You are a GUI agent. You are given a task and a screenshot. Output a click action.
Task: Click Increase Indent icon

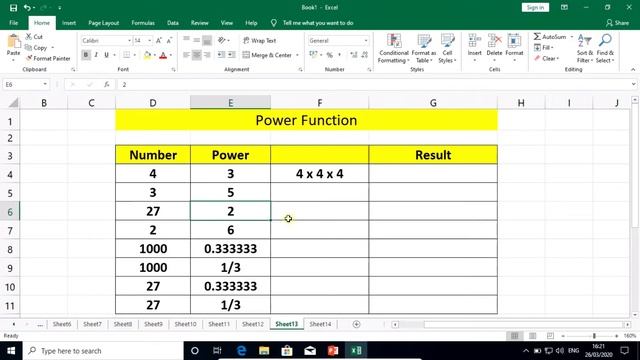pyautogui.click(x=231, y=55)
